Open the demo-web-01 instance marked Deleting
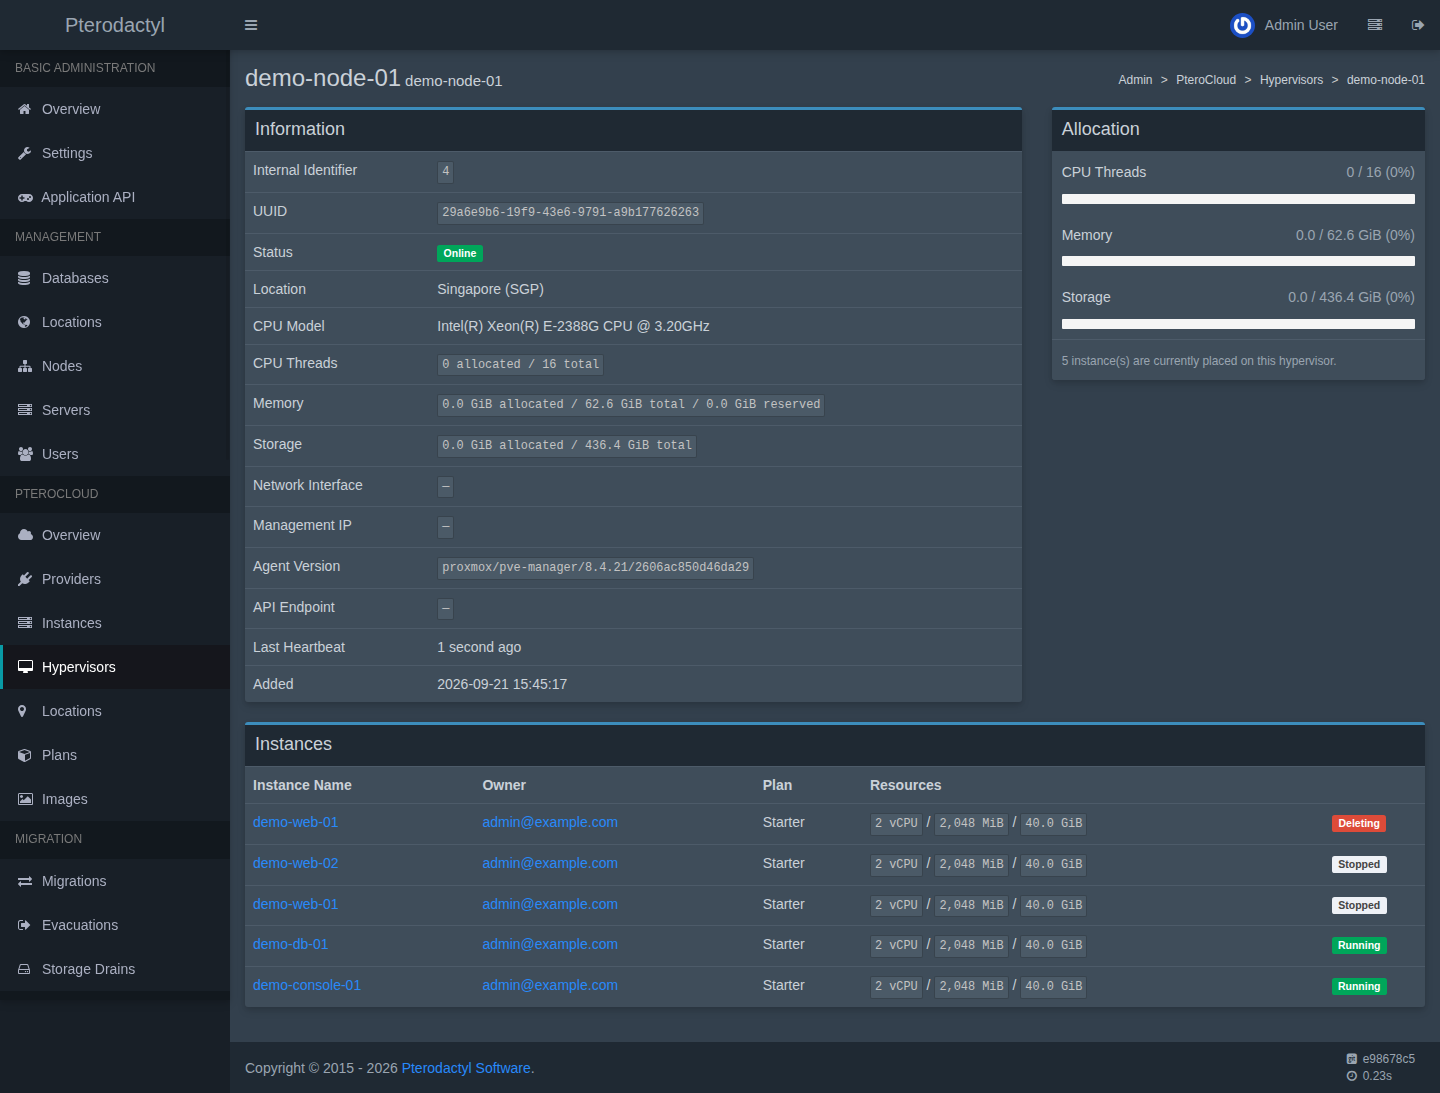 pos(295,822)
